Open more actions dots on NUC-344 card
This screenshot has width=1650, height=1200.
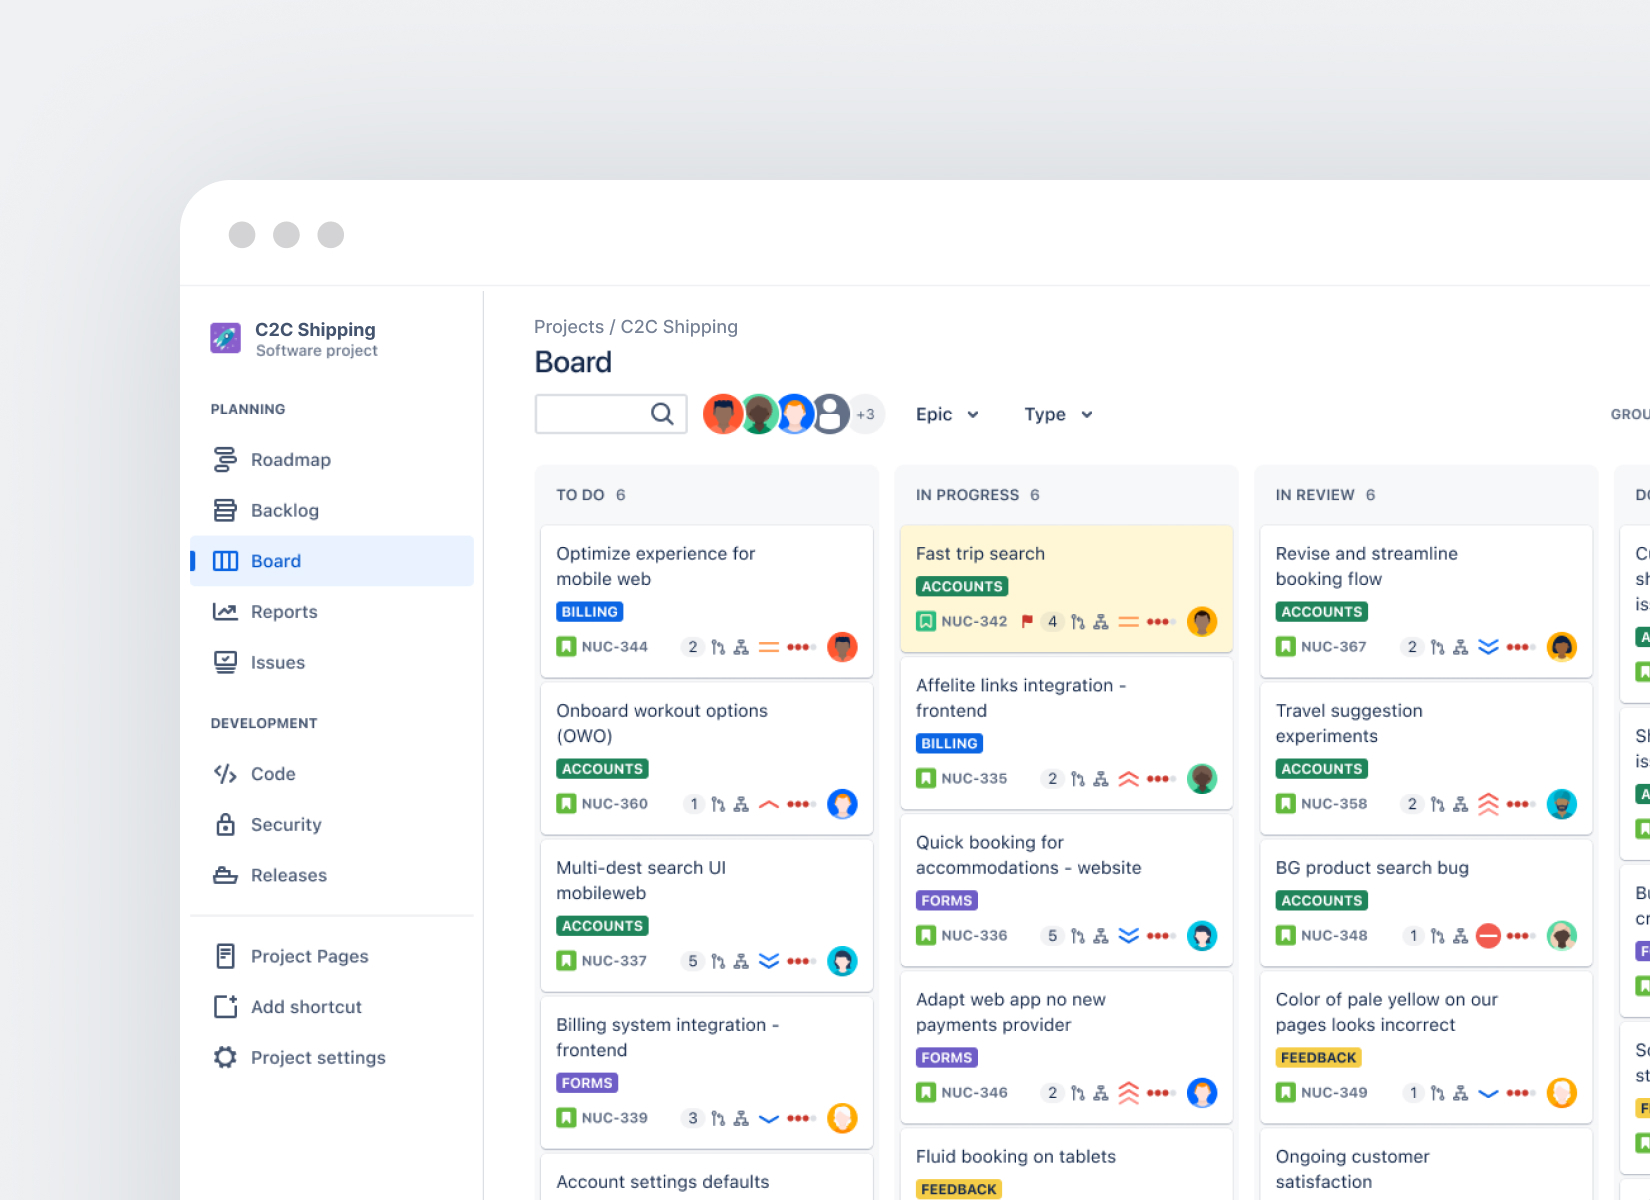pos(799,647)
